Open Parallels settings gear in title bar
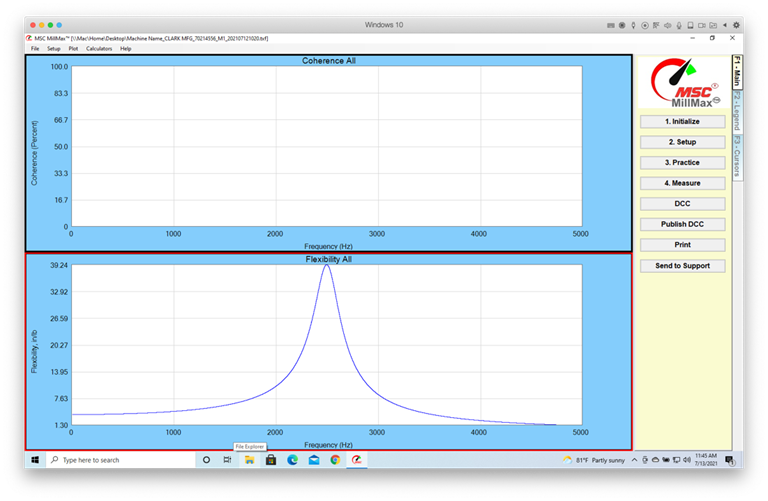This screenshot has height=501, width=768. [x=736, y=25]
